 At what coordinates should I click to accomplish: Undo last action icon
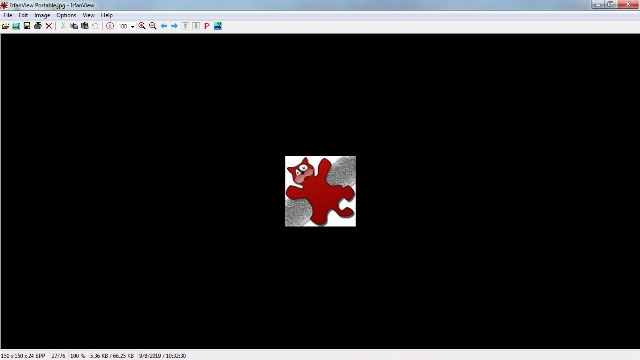pos(95,26)
